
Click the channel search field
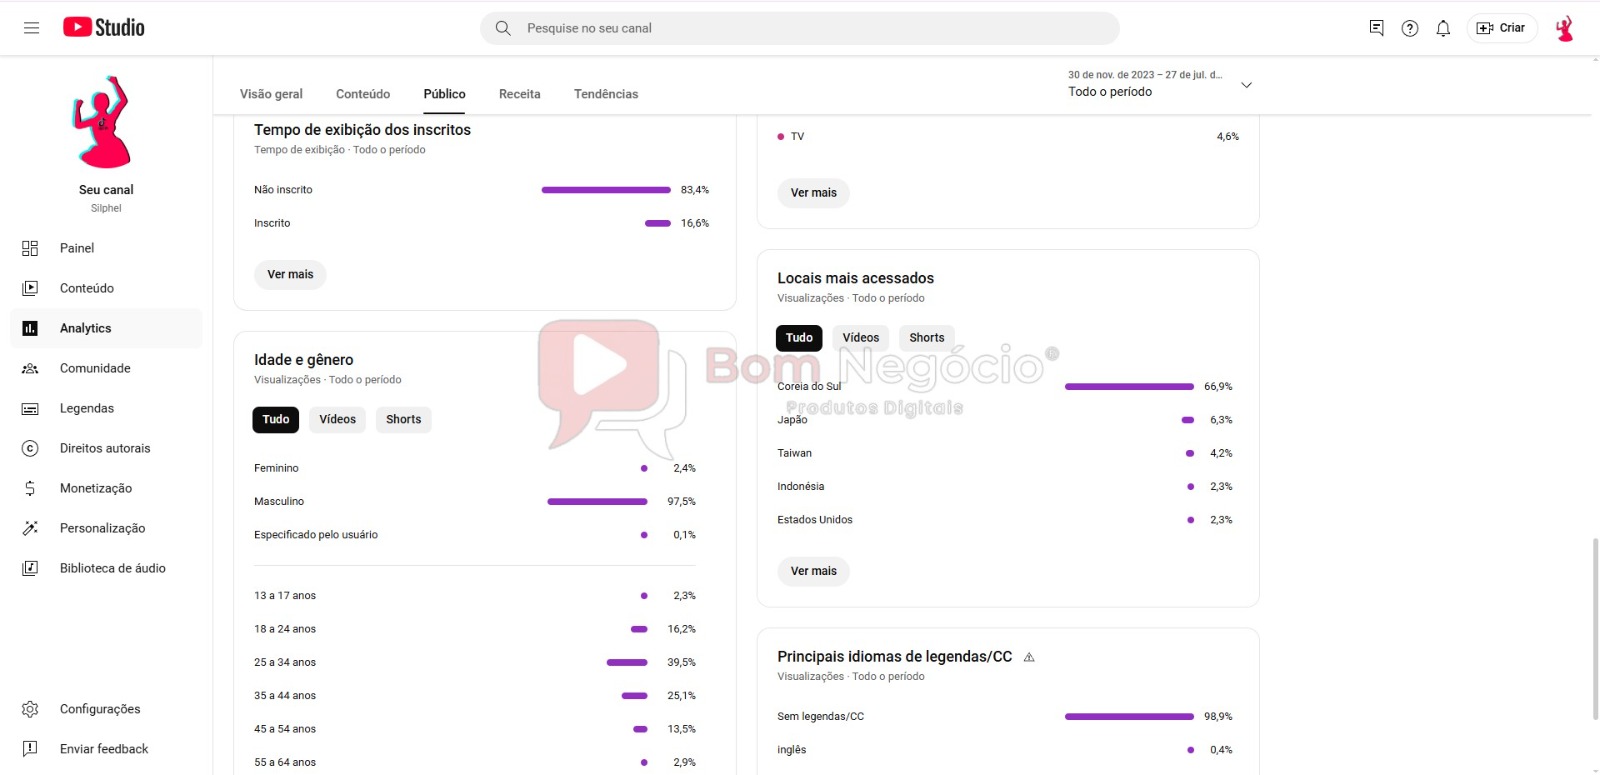tap(800, 28)
